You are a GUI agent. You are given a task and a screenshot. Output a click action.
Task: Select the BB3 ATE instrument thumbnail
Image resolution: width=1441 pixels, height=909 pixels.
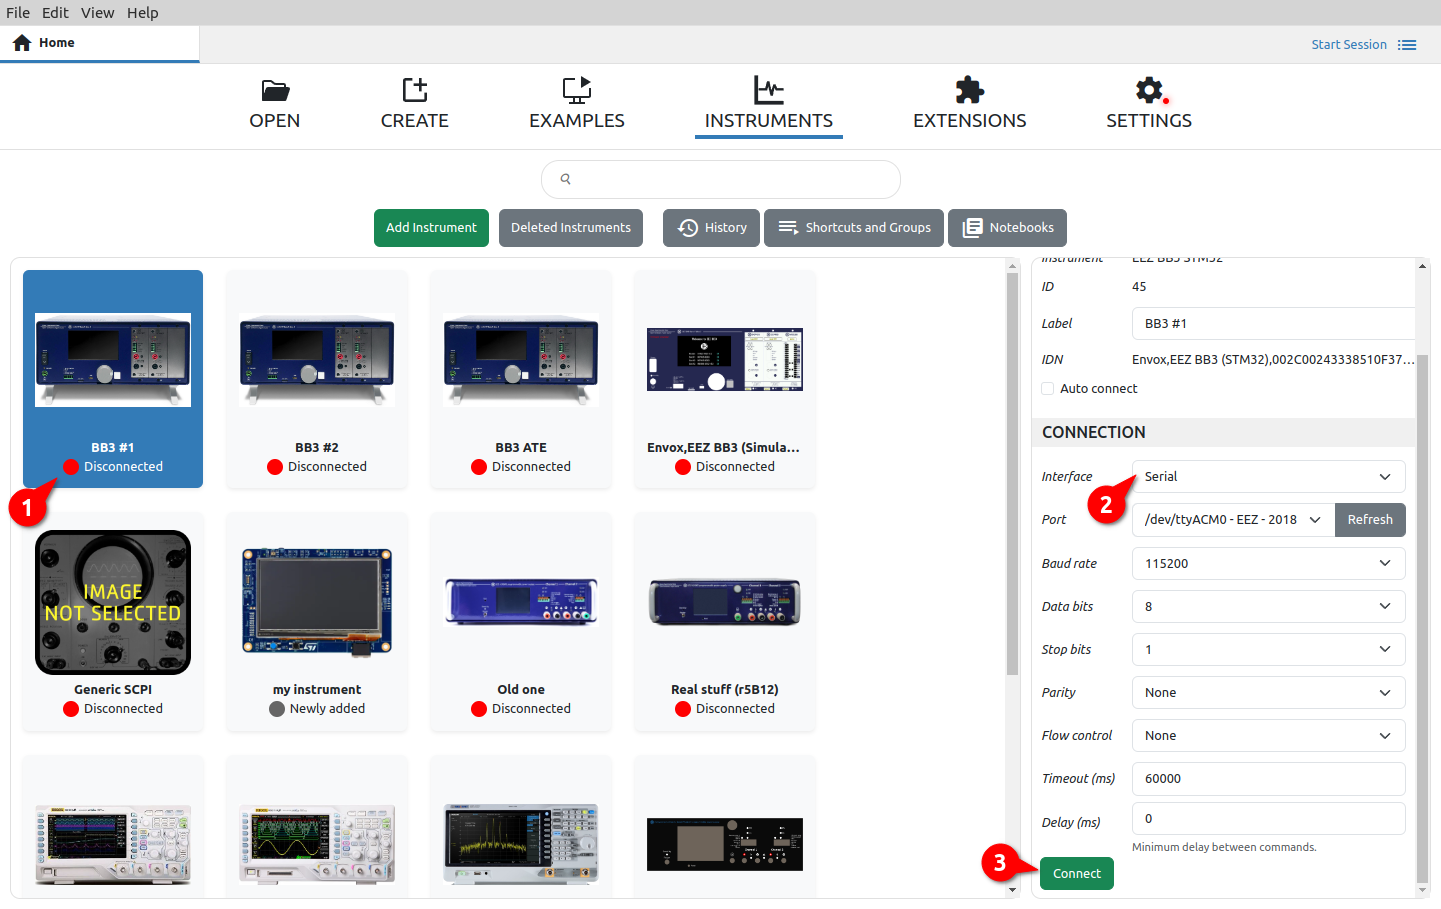521,360
